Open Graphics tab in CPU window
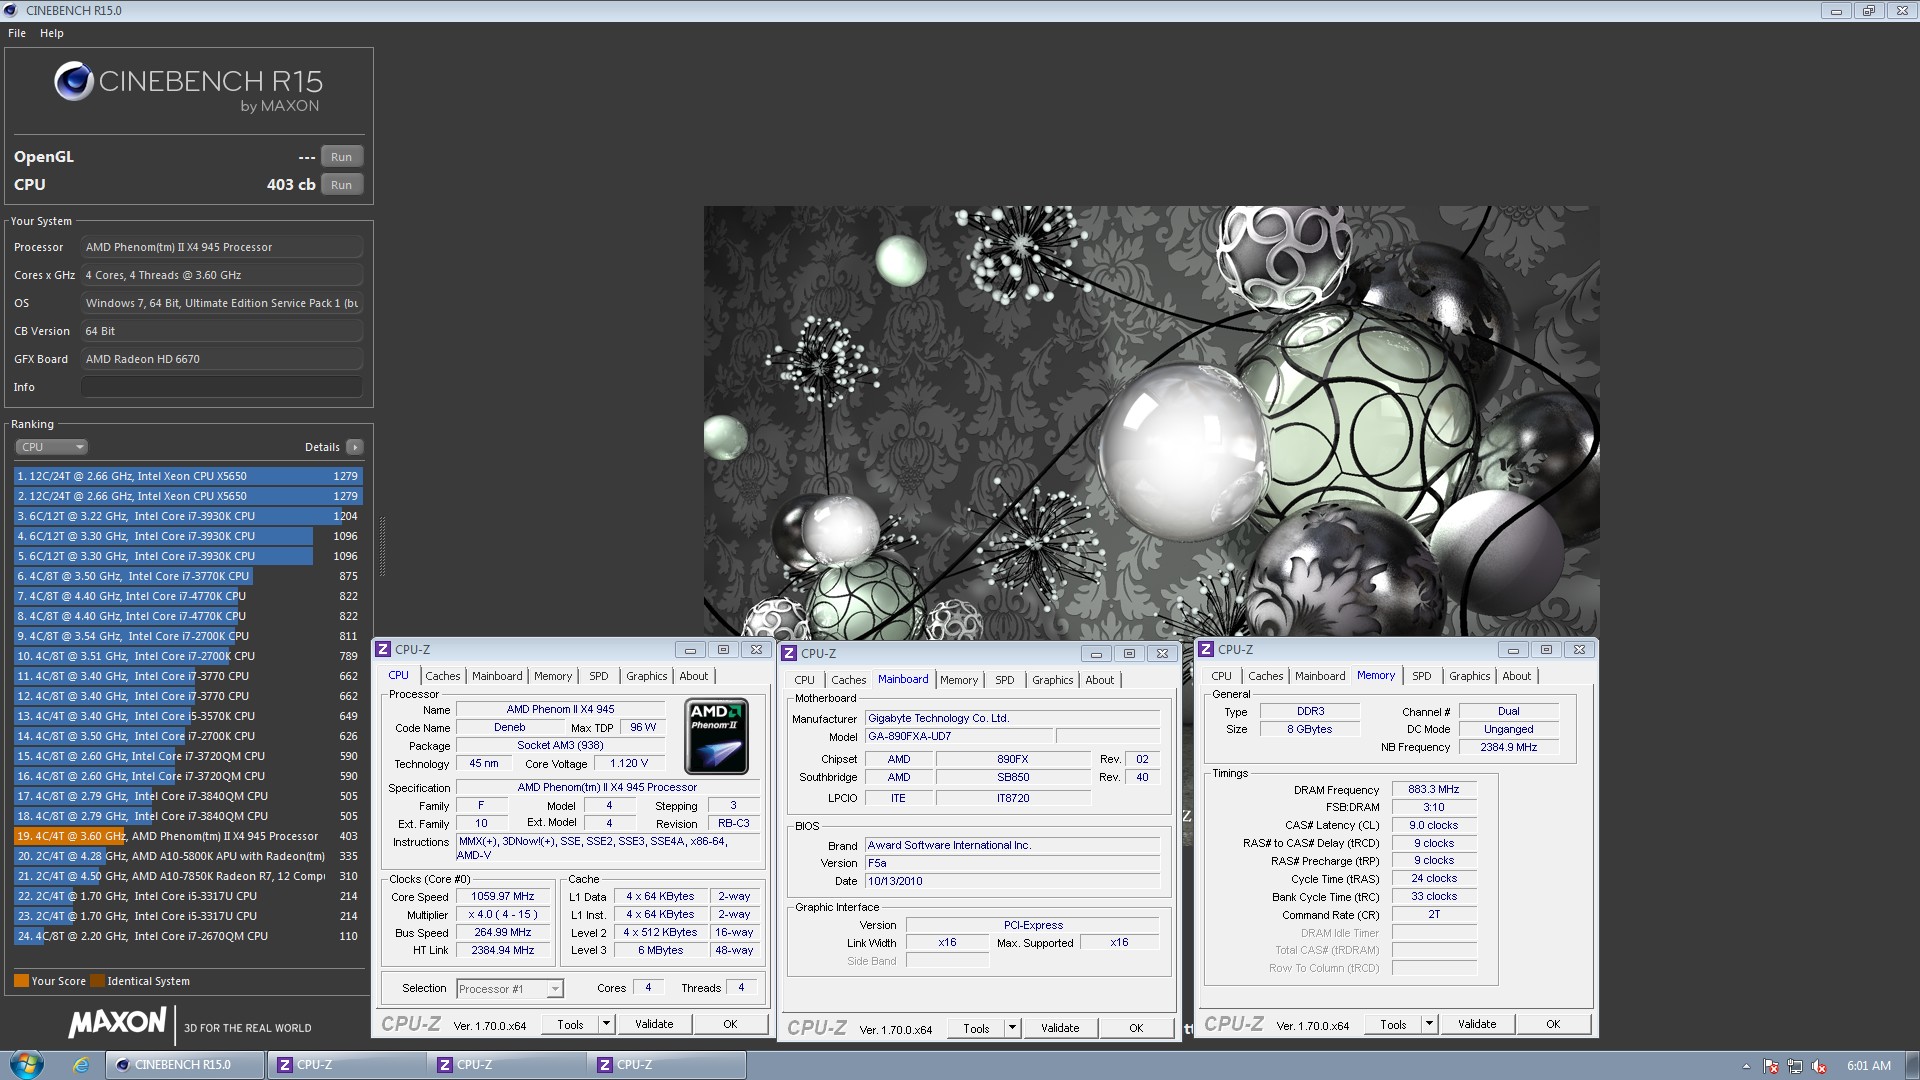Viewport: 1920px width, 1080px height. (x=647, y=677)
